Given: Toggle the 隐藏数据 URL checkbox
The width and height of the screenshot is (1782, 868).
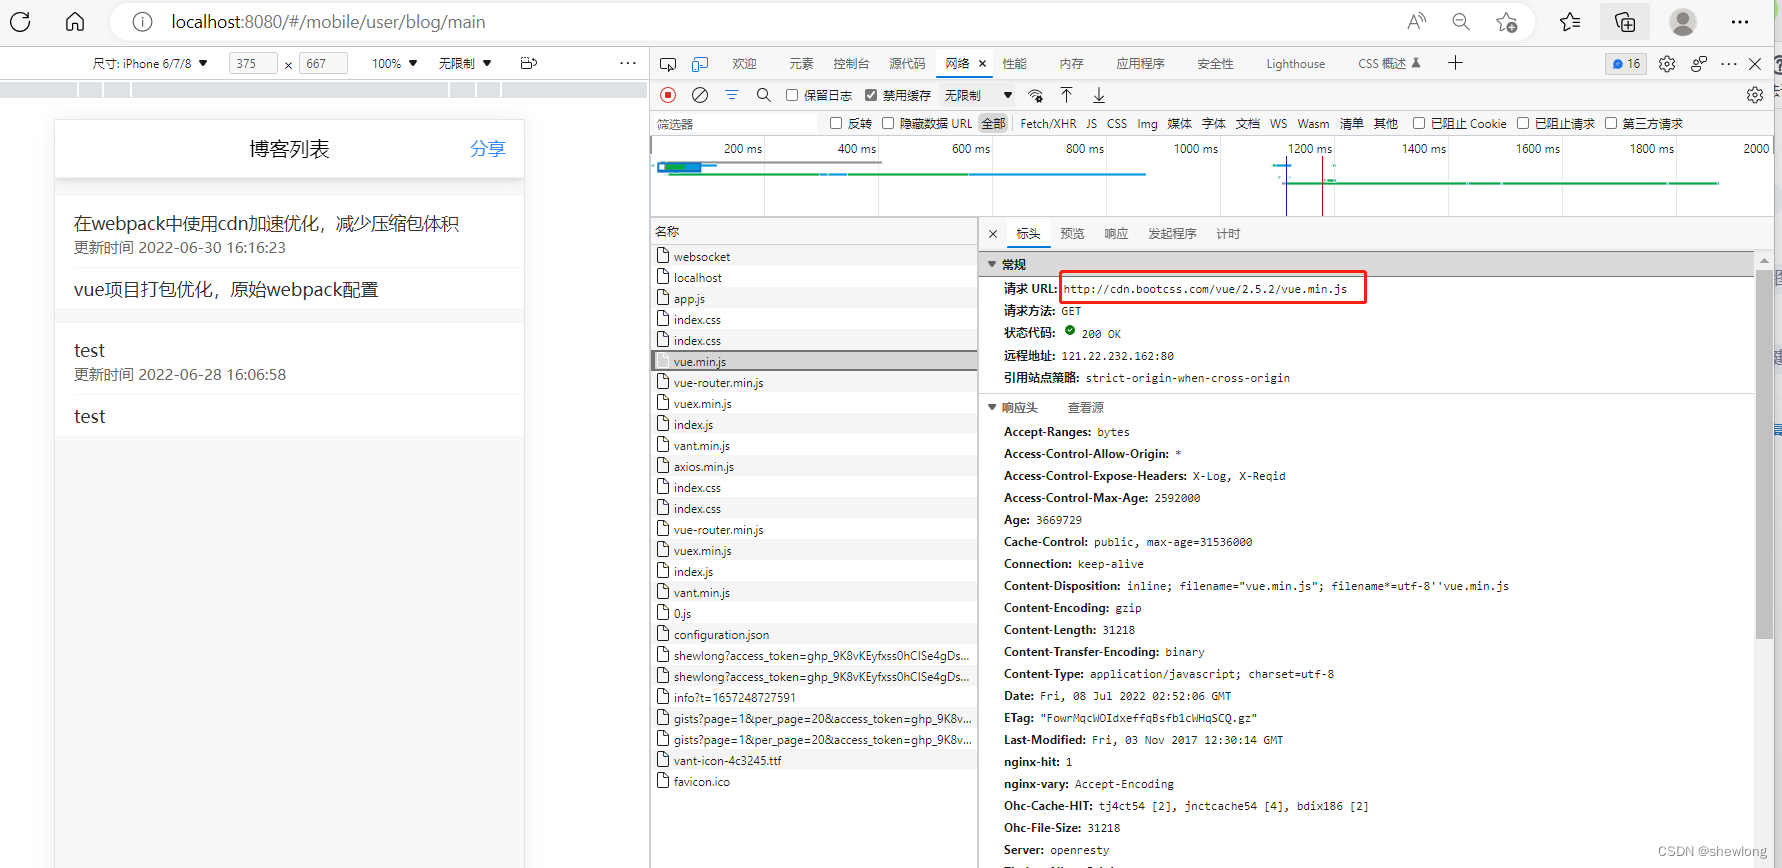Looking at the screenshot, I should click(x=888, y=123).
